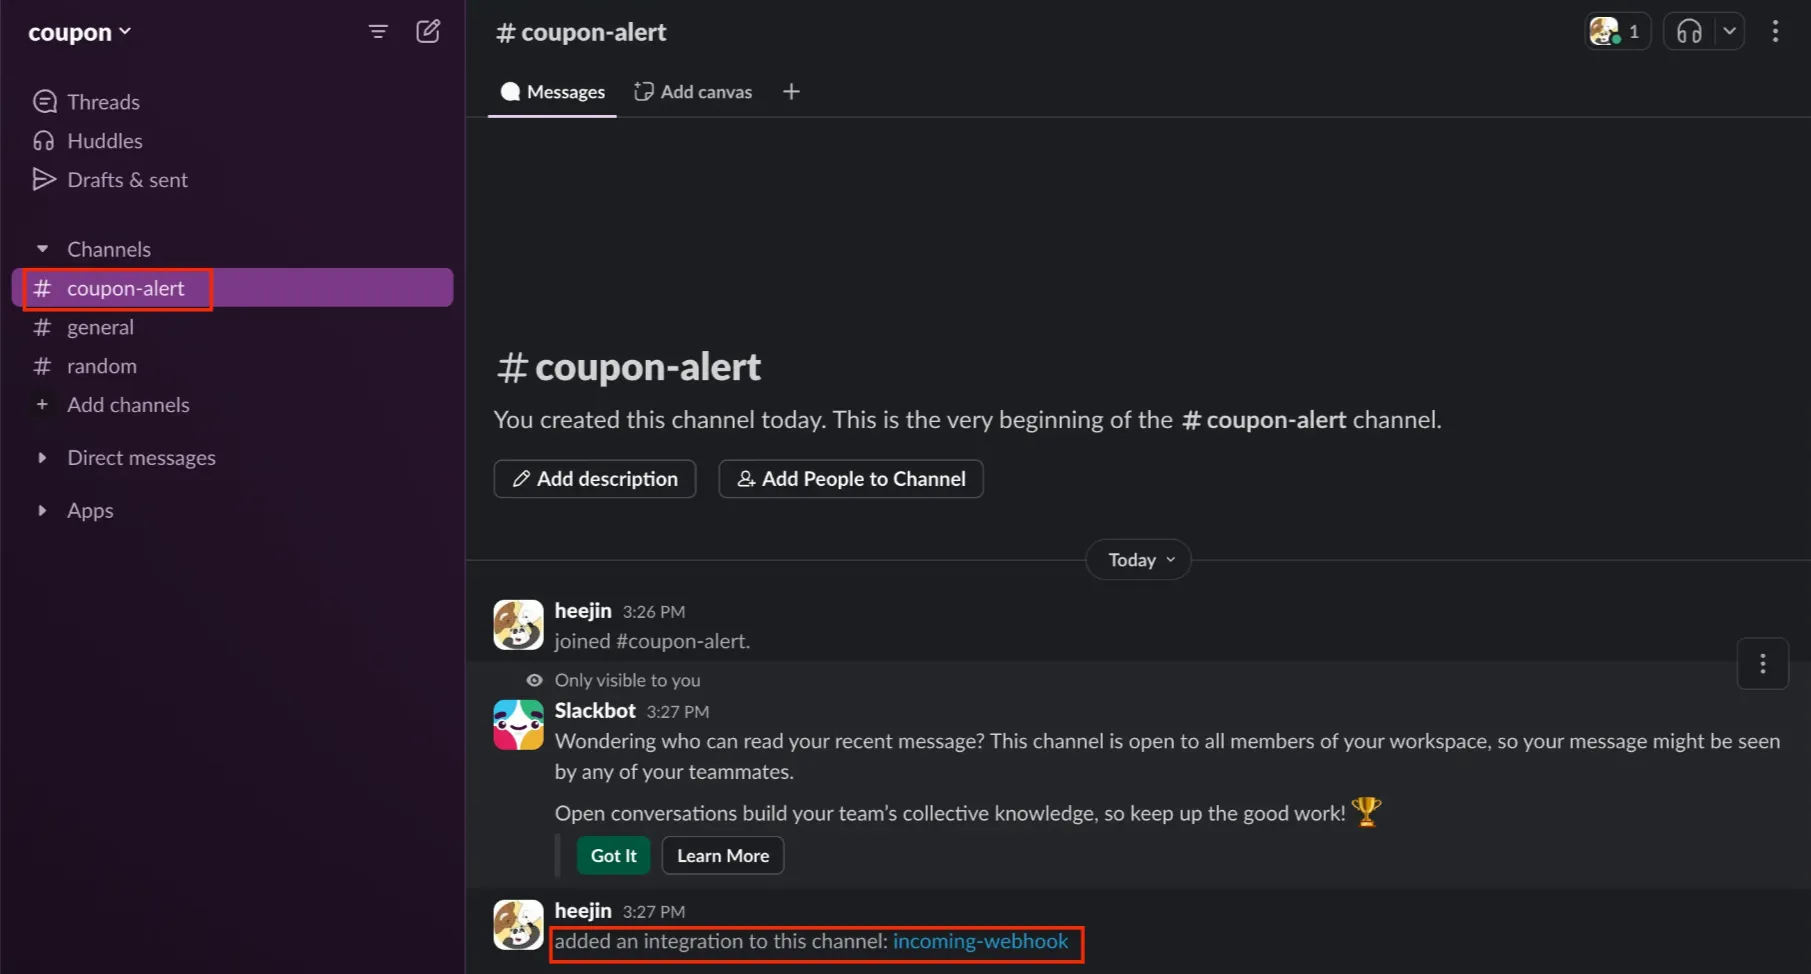Screen dimensions: 1811x974
Task: Expand the Apps section
Action: (x=42, y=511)
